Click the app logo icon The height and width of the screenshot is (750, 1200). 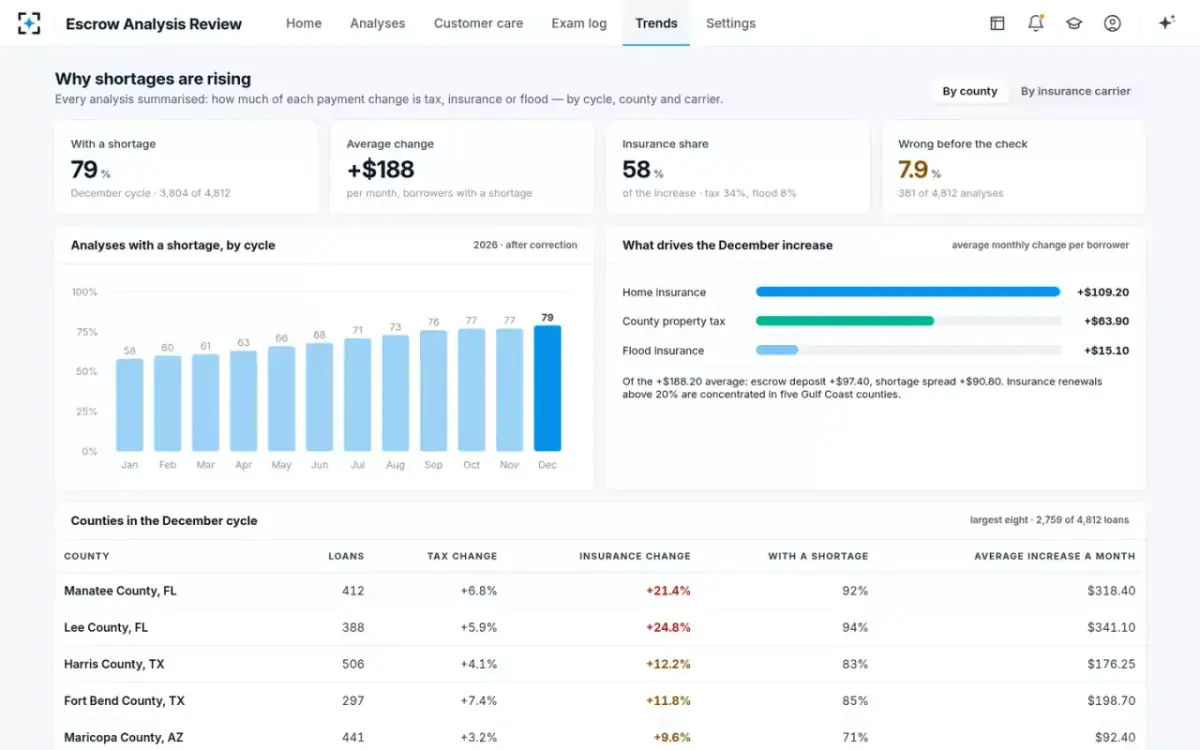(x=29, y=23)
